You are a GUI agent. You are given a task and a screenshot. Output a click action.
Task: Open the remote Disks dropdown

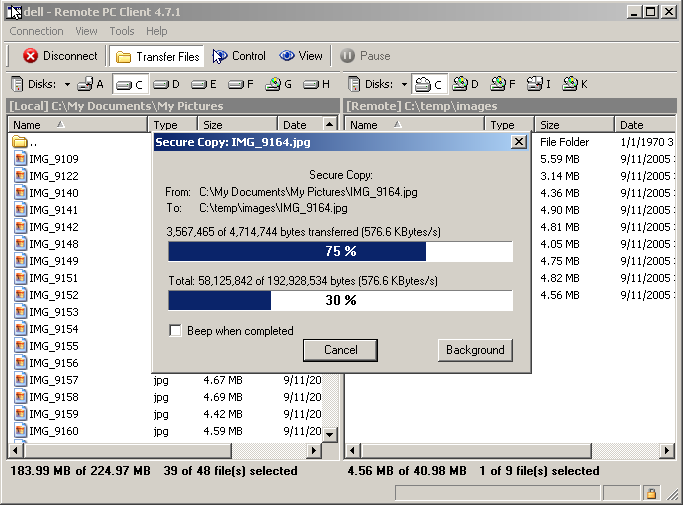point(404,84)
